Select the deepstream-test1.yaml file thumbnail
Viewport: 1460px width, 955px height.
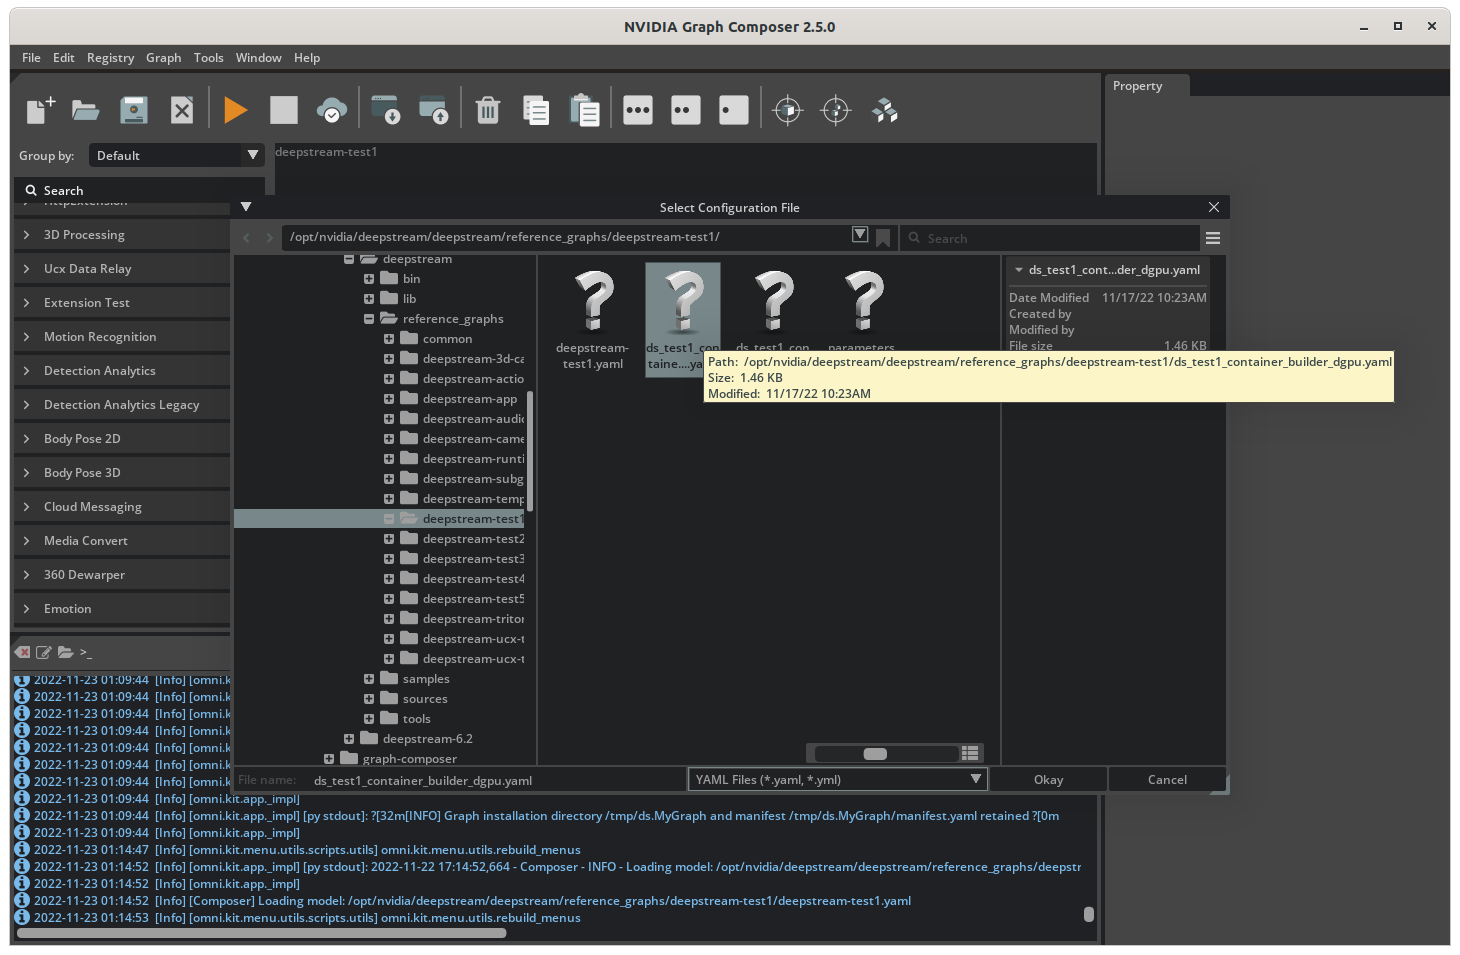pyautogui.click(x=593, y=319)
